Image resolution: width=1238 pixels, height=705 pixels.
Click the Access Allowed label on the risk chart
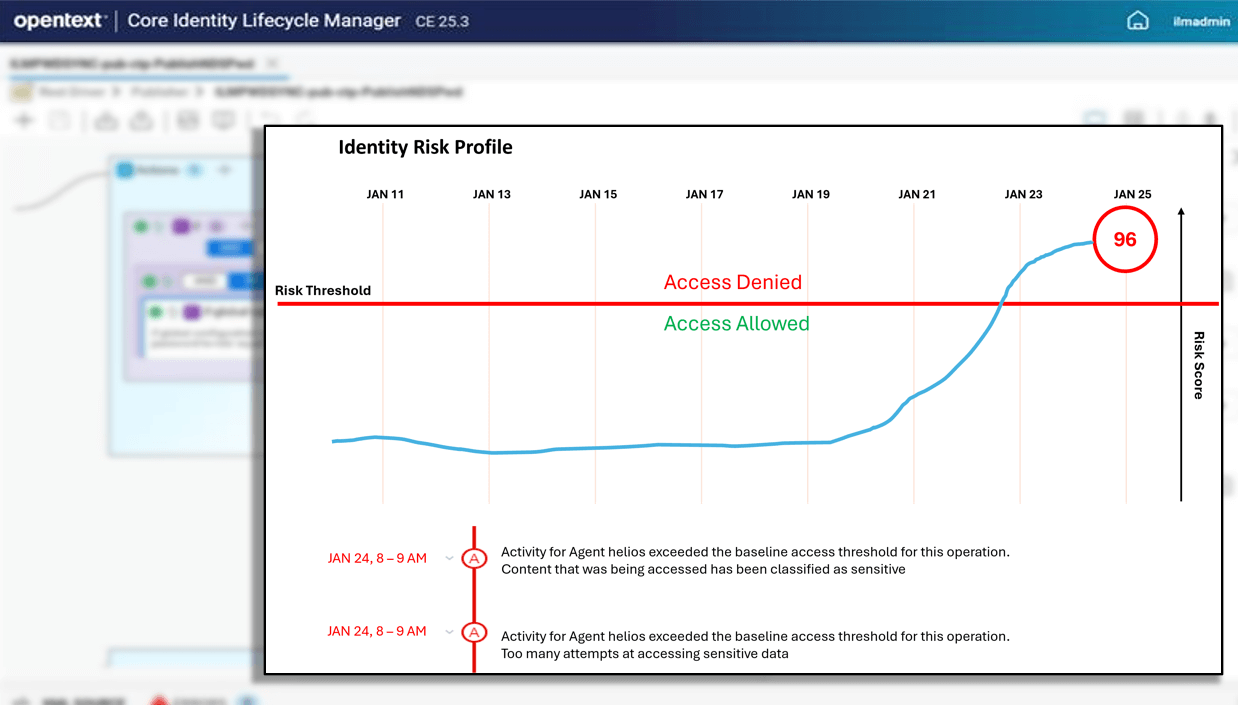(x=736, y=323)
